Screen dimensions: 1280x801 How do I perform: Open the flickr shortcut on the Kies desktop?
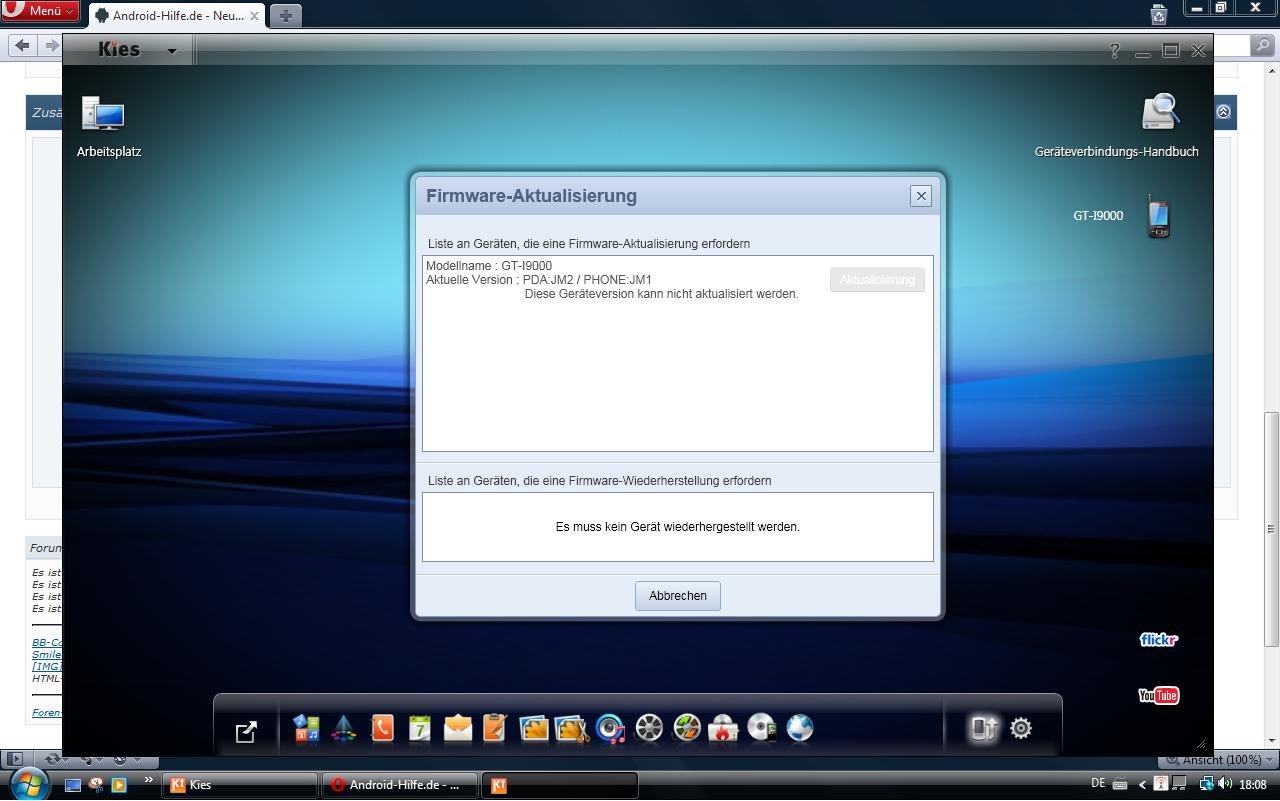[1158, 639]
